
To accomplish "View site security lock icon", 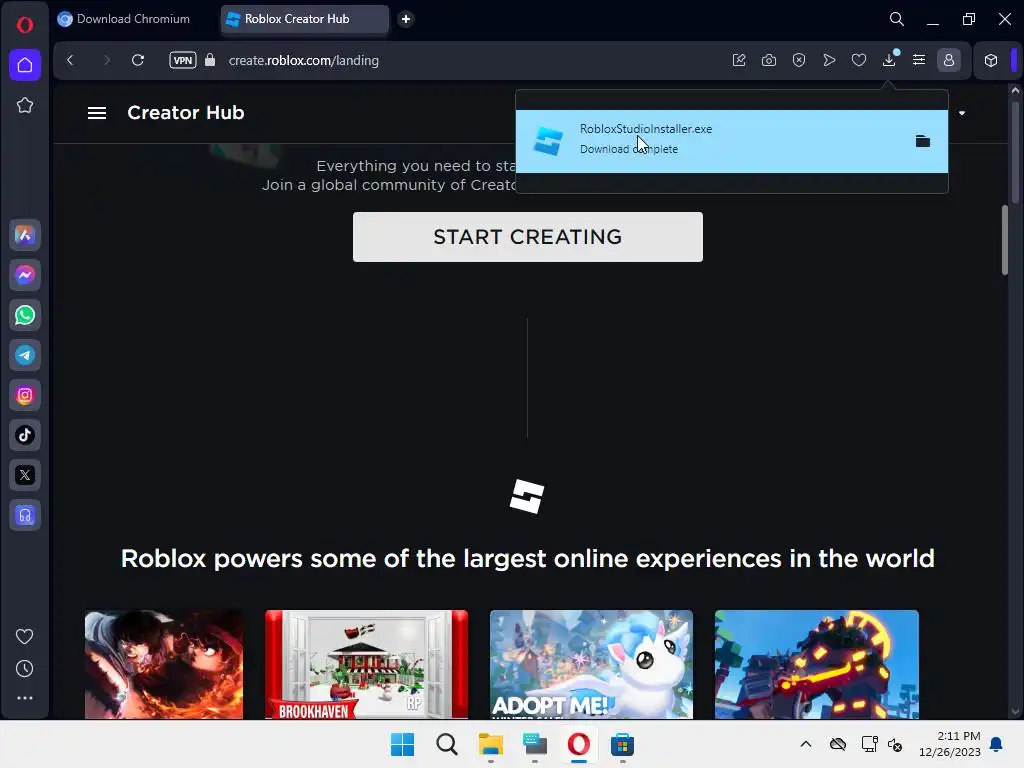I will 210,60.
